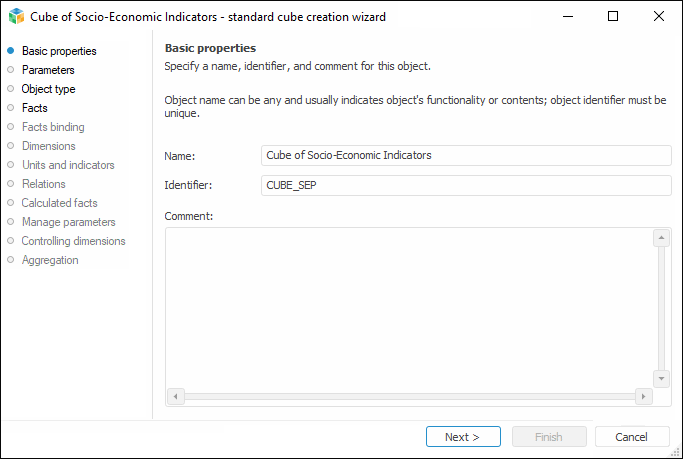Image resolution: width=683 pixels, height=459 pixels.
Task: Go to the Parameters wizard step
Action: 48,70
